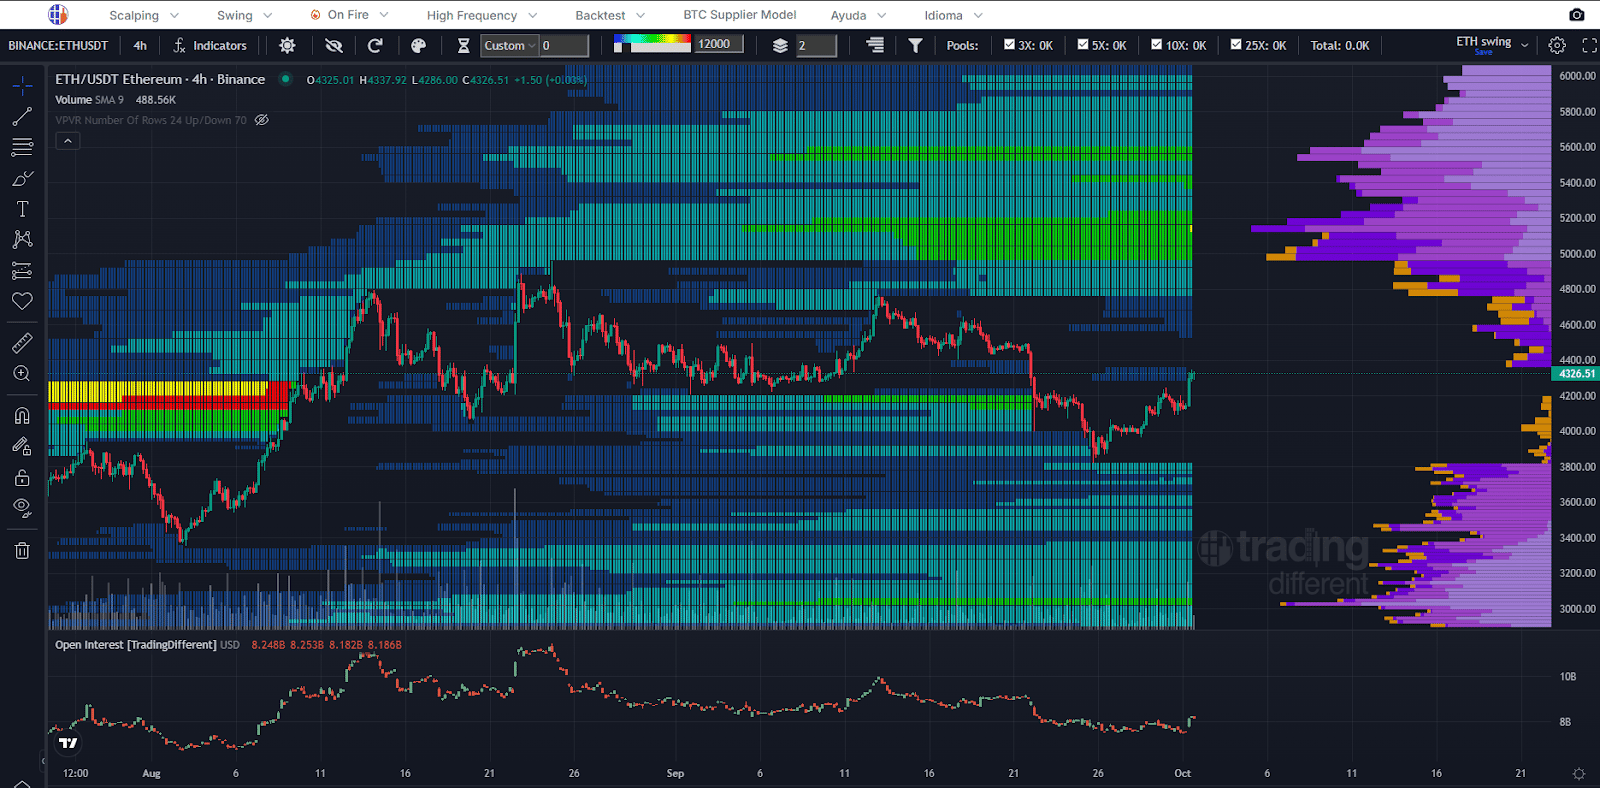Toggle the 3X pool checkbox
Viewport: 1600px width, 788px height.
pyautogui.click(x=1009, y=44)
